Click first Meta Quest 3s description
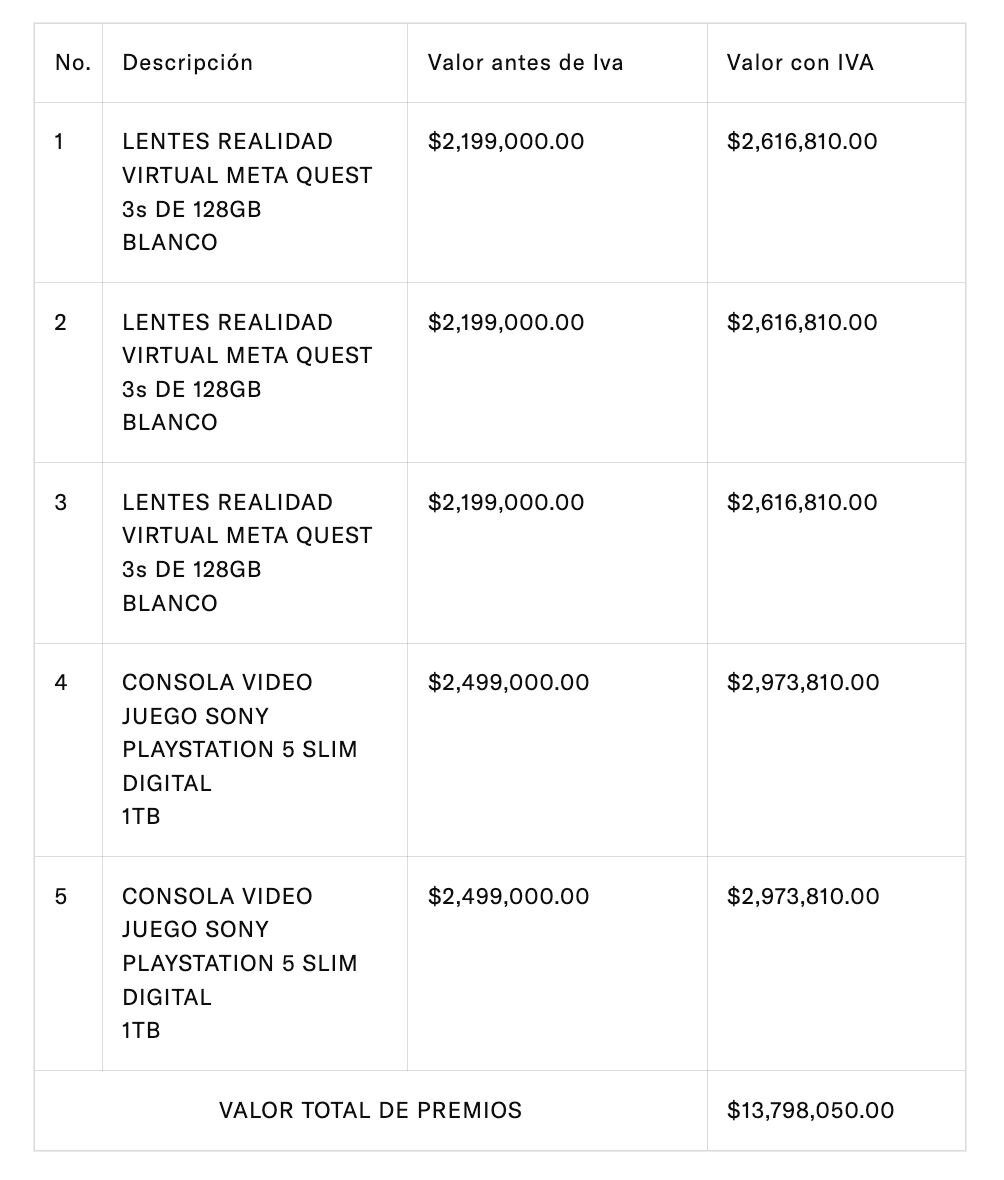This screenshot has height=1180, width=1004. pos(246,192)
